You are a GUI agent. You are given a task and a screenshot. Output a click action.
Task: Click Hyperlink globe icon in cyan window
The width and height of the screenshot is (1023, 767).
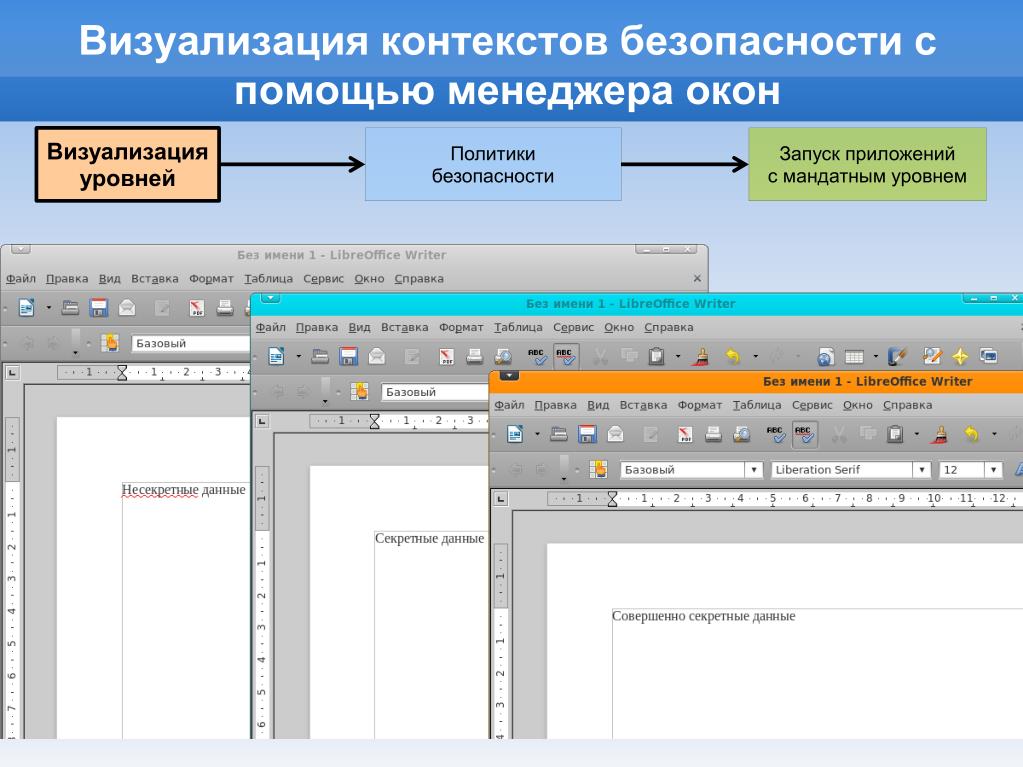coord(826,356)
